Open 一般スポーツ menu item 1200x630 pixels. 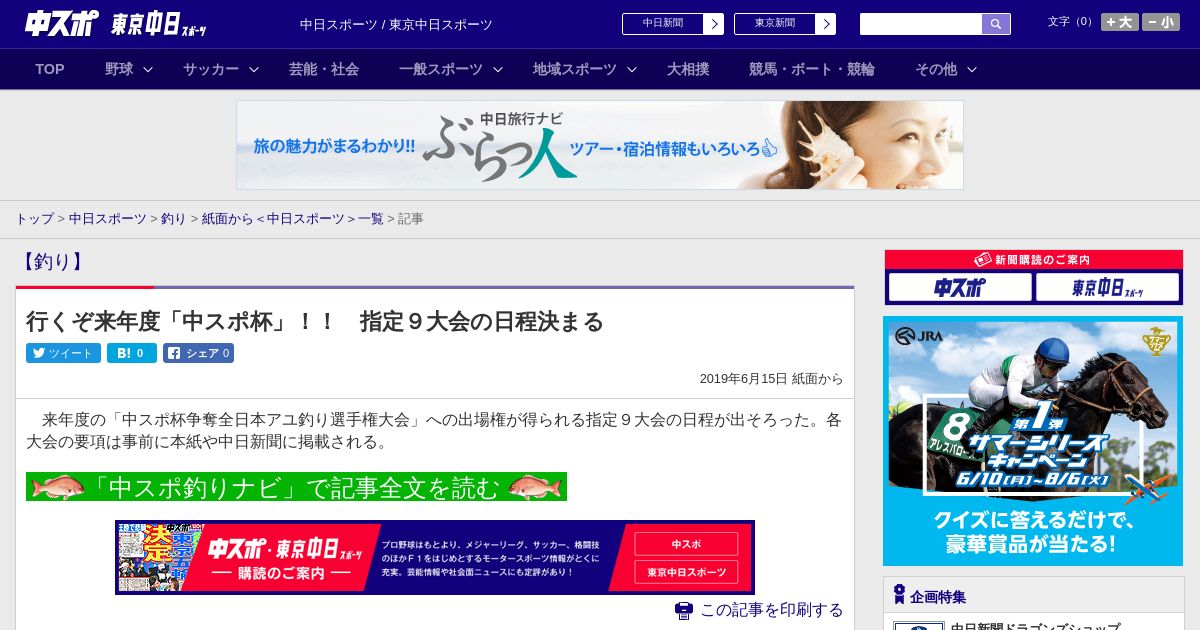[441, 69]
